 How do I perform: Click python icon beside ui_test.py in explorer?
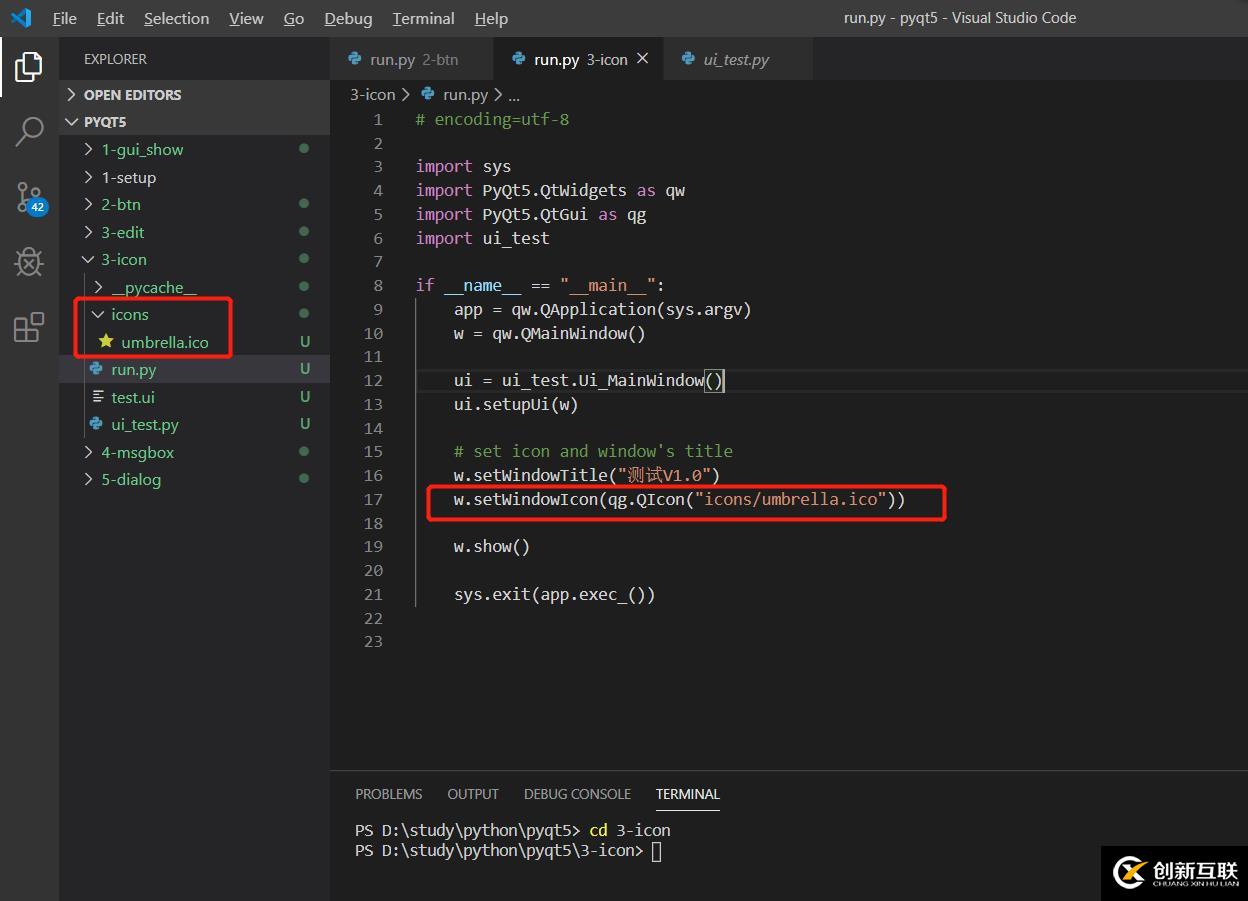point(96,424)
